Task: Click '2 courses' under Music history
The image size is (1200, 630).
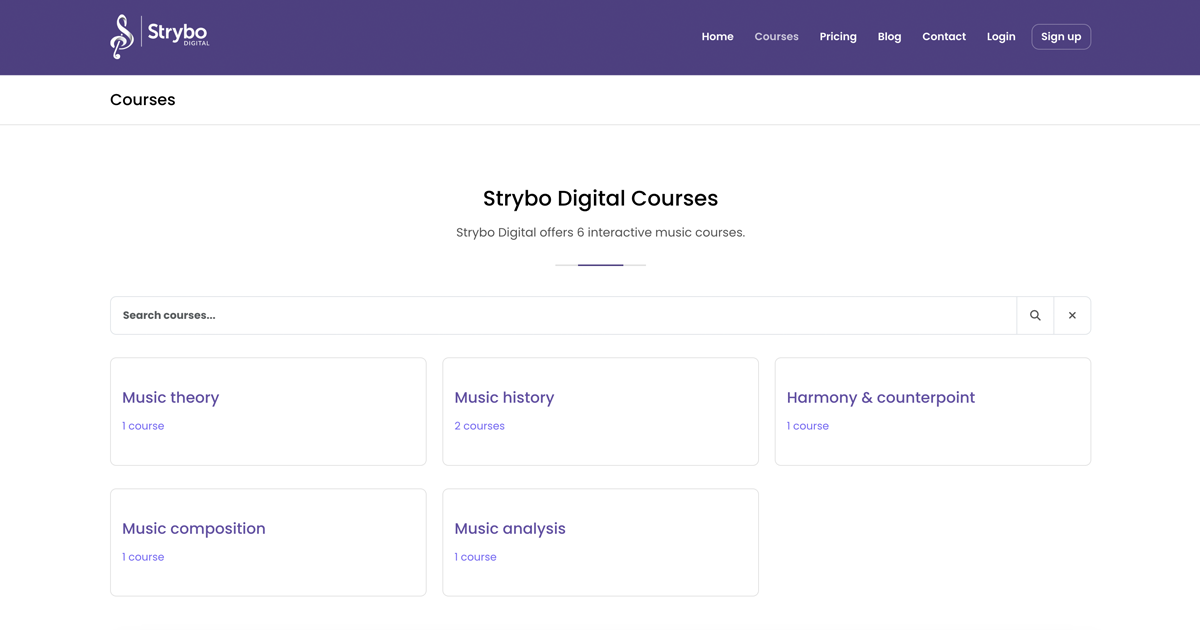Action: [x=479, y=426]
